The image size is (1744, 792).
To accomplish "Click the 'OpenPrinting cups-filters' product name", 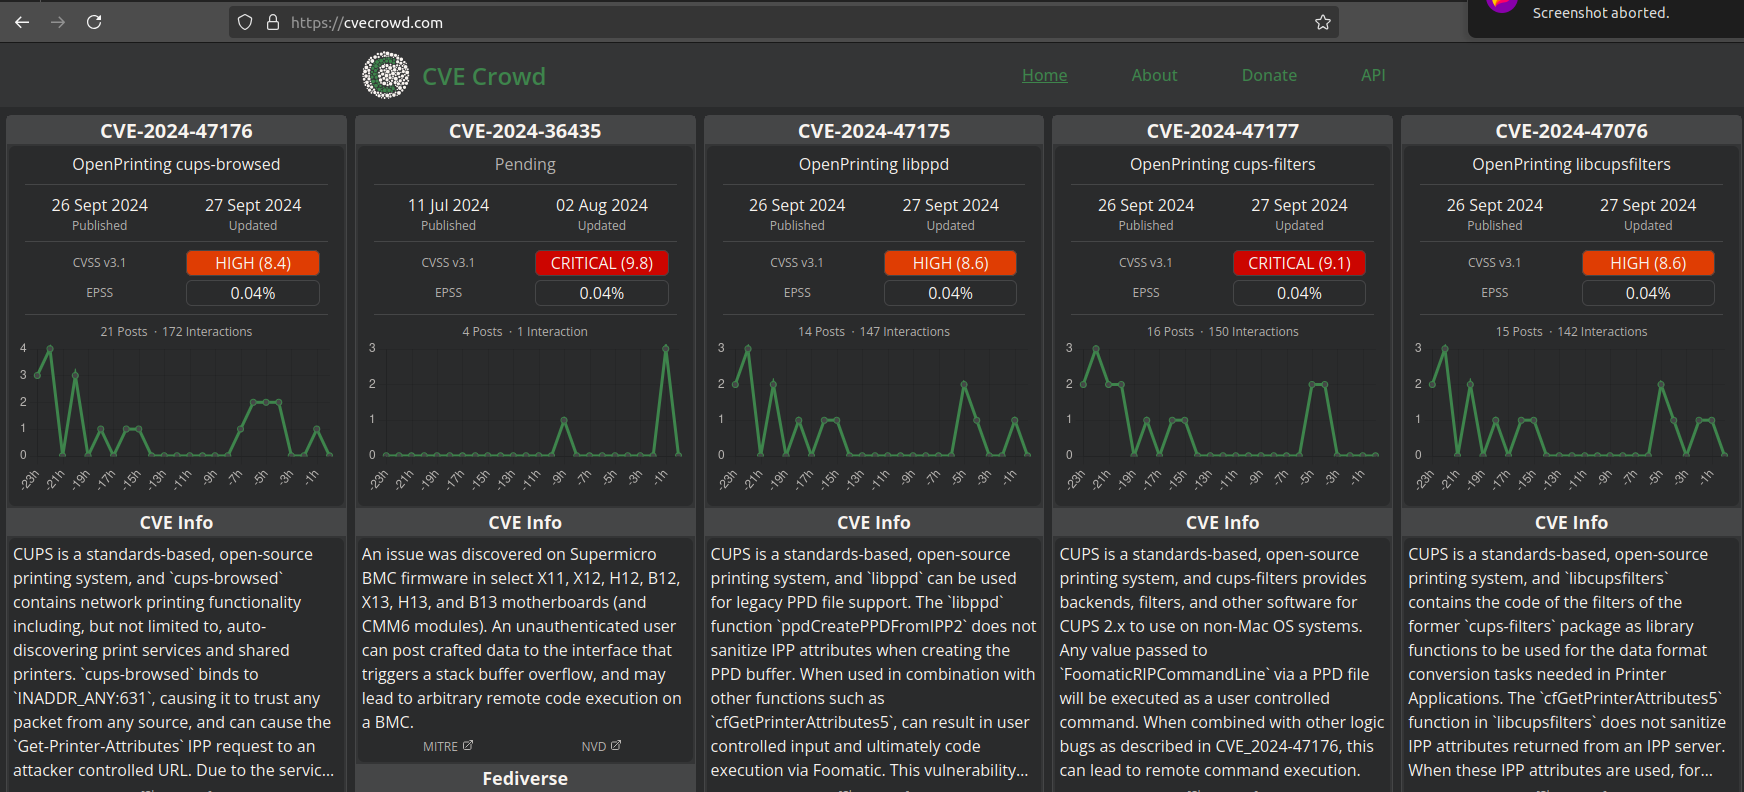I will point(1222,164).
